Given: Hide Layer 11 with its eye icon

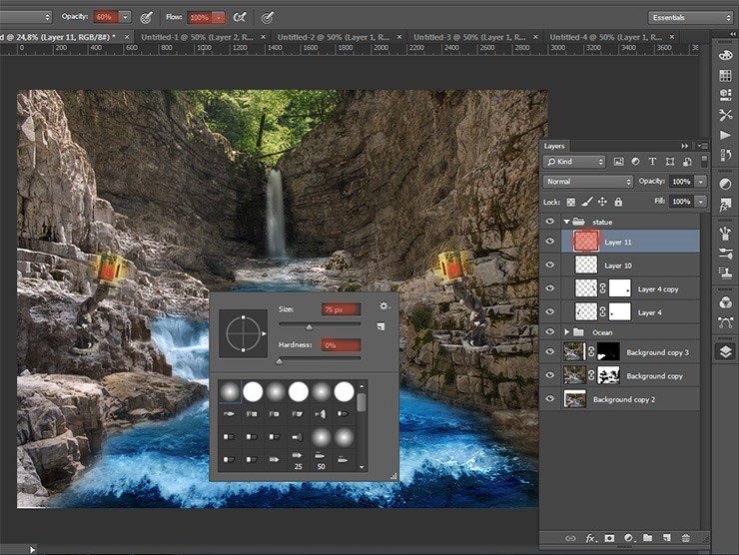Looking at the screenshot, I should (x=550, y=242).
